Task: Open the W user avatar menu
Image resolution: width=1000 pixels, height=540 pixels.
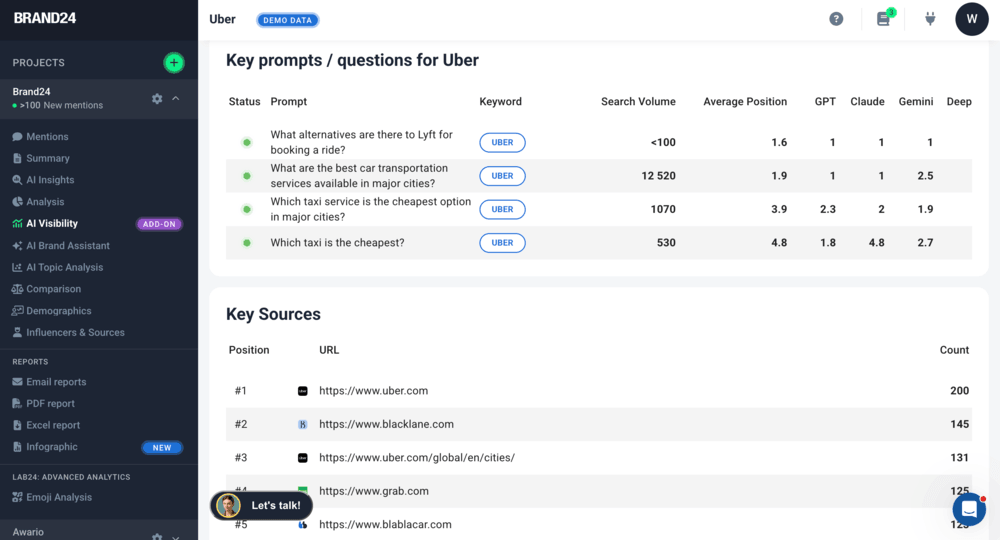Action: (x=971, y=19)
